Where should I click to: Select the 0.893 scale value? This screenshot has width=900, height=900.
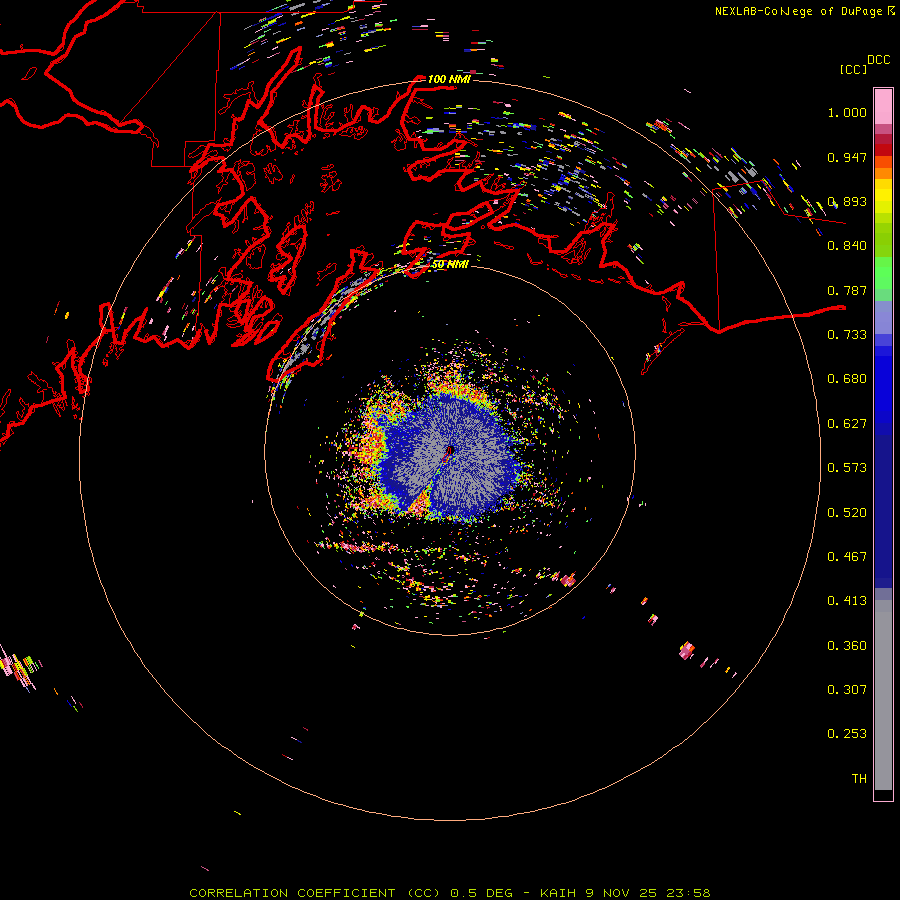tap(847, 201)
